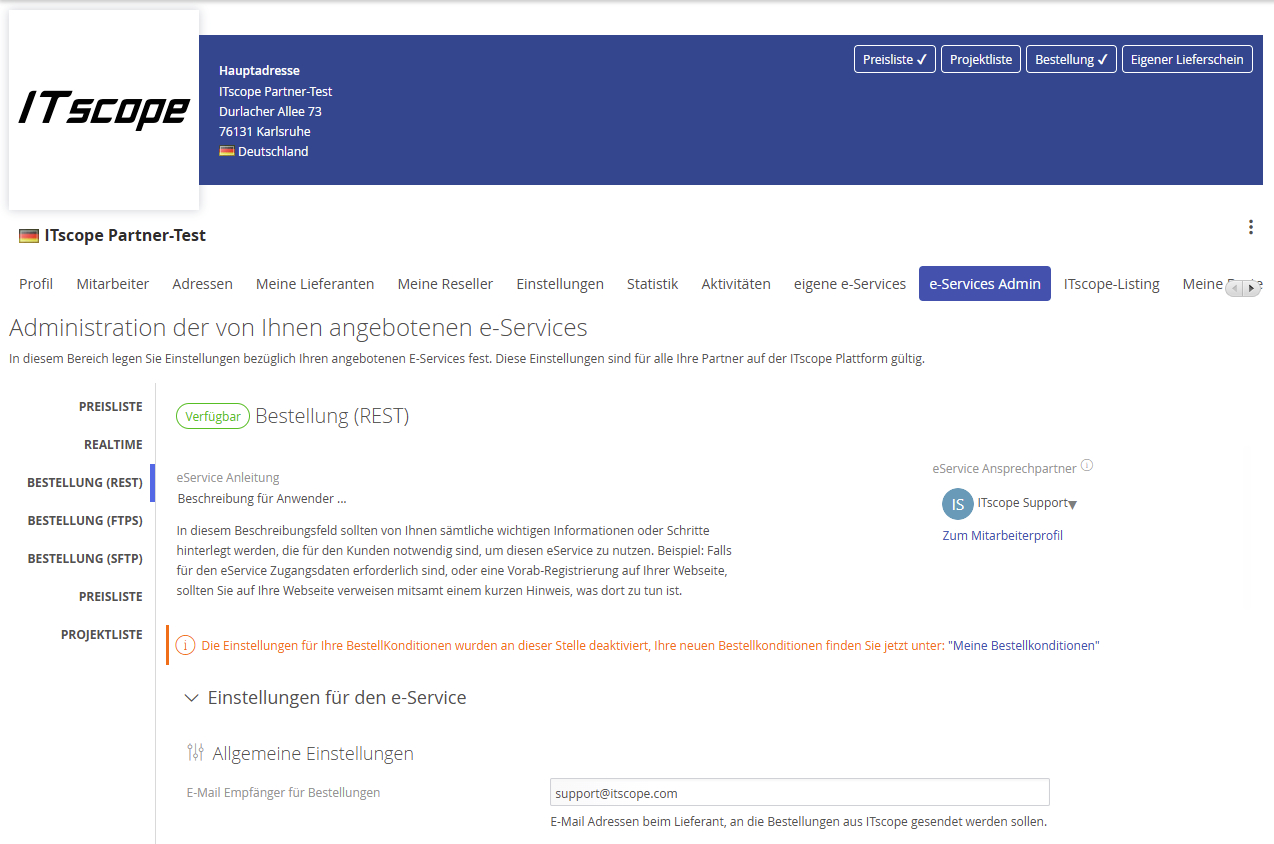Click the IS avatar of ITscope Support
This screenshot has width=1274, height=844.
tap(957, 504)
